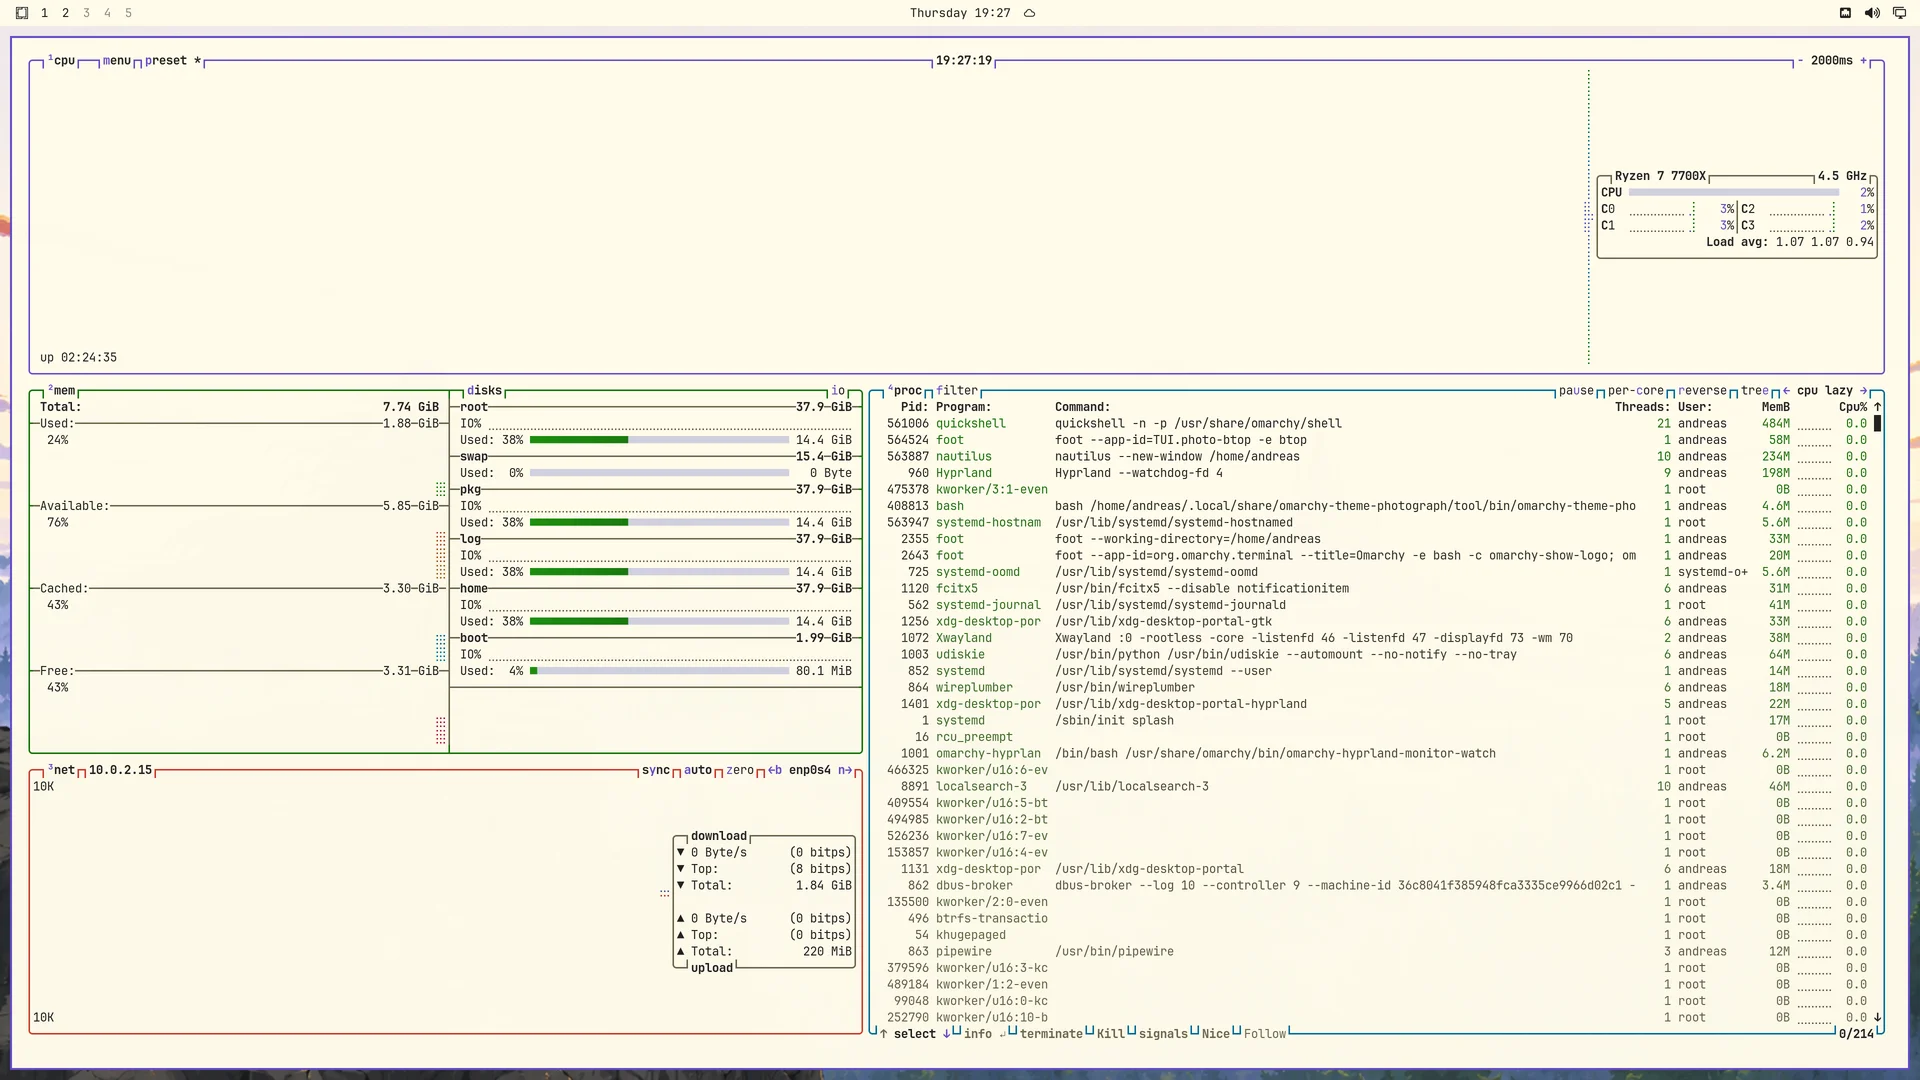Toggle tree view of processes
The image size is (1920, 1080).
[x=1755, y=391]
